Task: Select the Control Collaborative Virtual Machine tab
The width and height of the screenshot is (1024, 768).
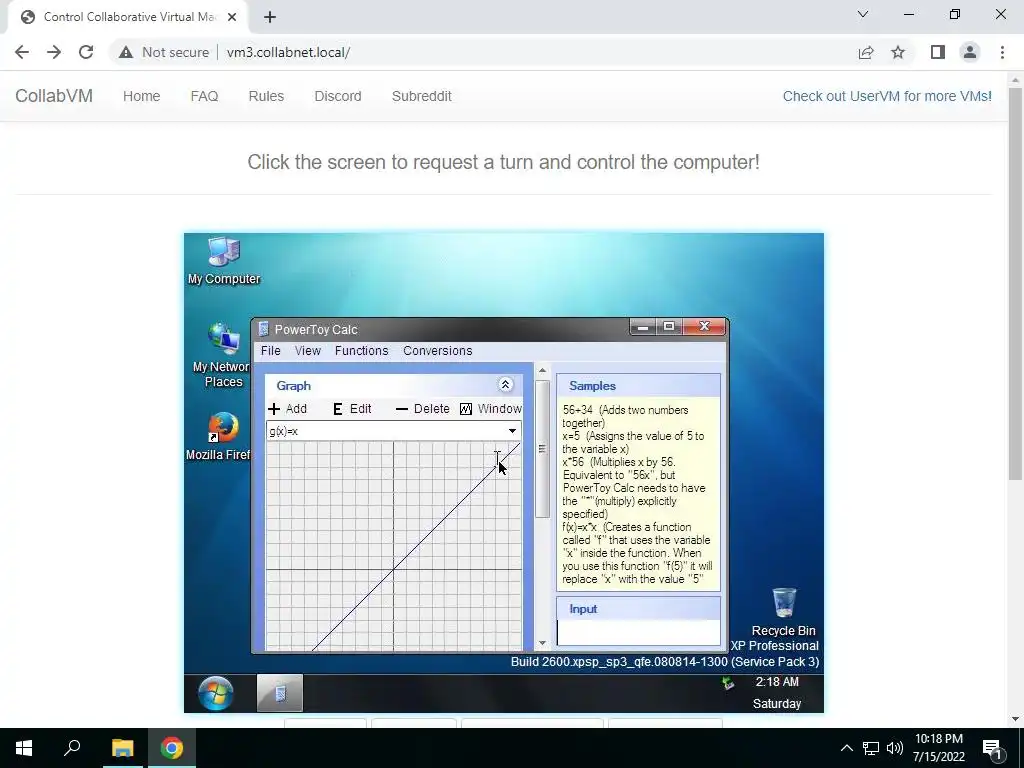Action: click(x=128, y=17)
